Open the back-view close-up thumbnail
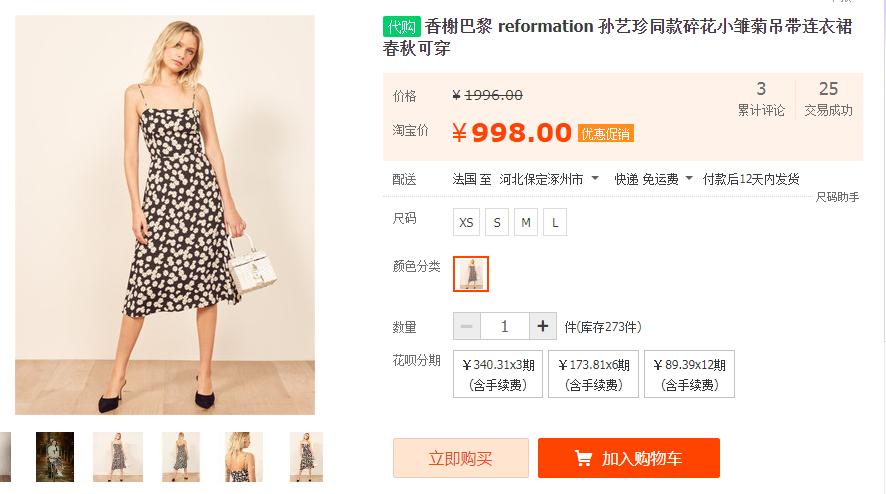 point(244,456)
